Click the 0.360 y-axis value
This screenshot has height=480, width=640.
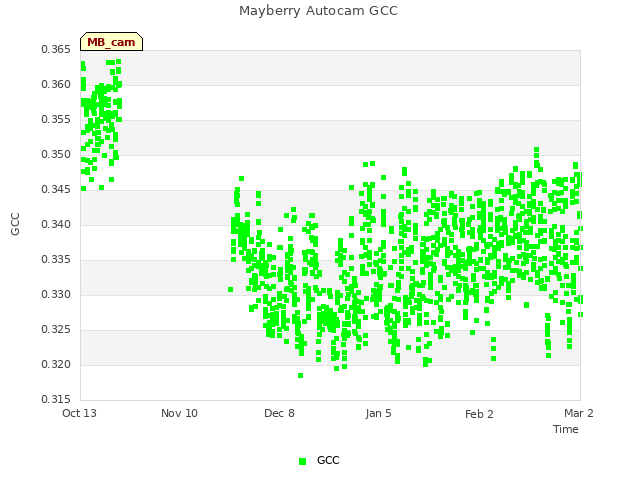pos(56,84)
